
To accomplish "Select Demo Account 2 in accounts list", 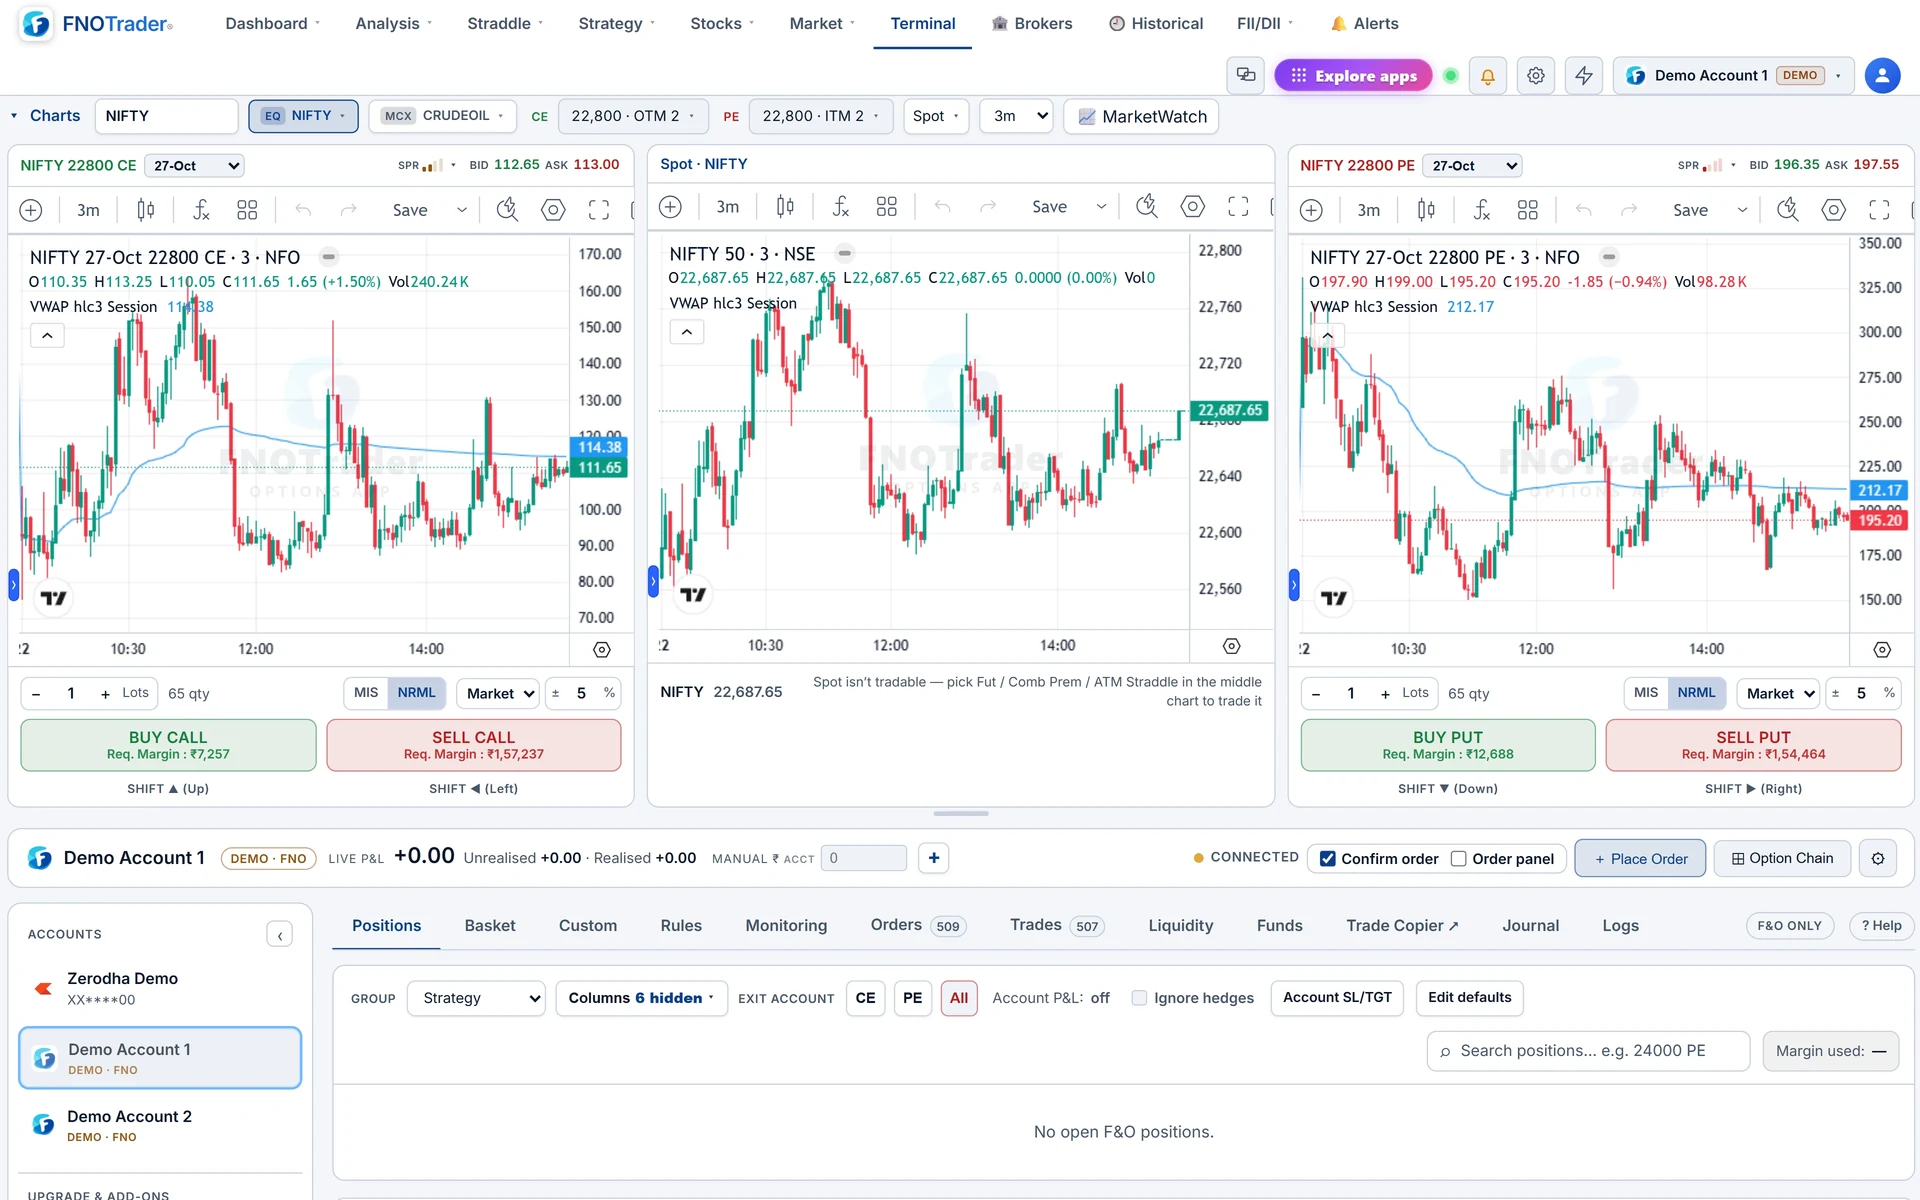I will pyautogui.click(x=160, y=1125).
